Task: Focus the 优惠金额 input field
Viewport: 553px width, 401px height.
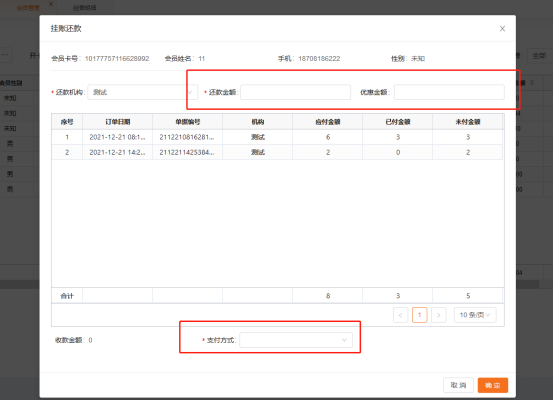Action: coord(449,92)
